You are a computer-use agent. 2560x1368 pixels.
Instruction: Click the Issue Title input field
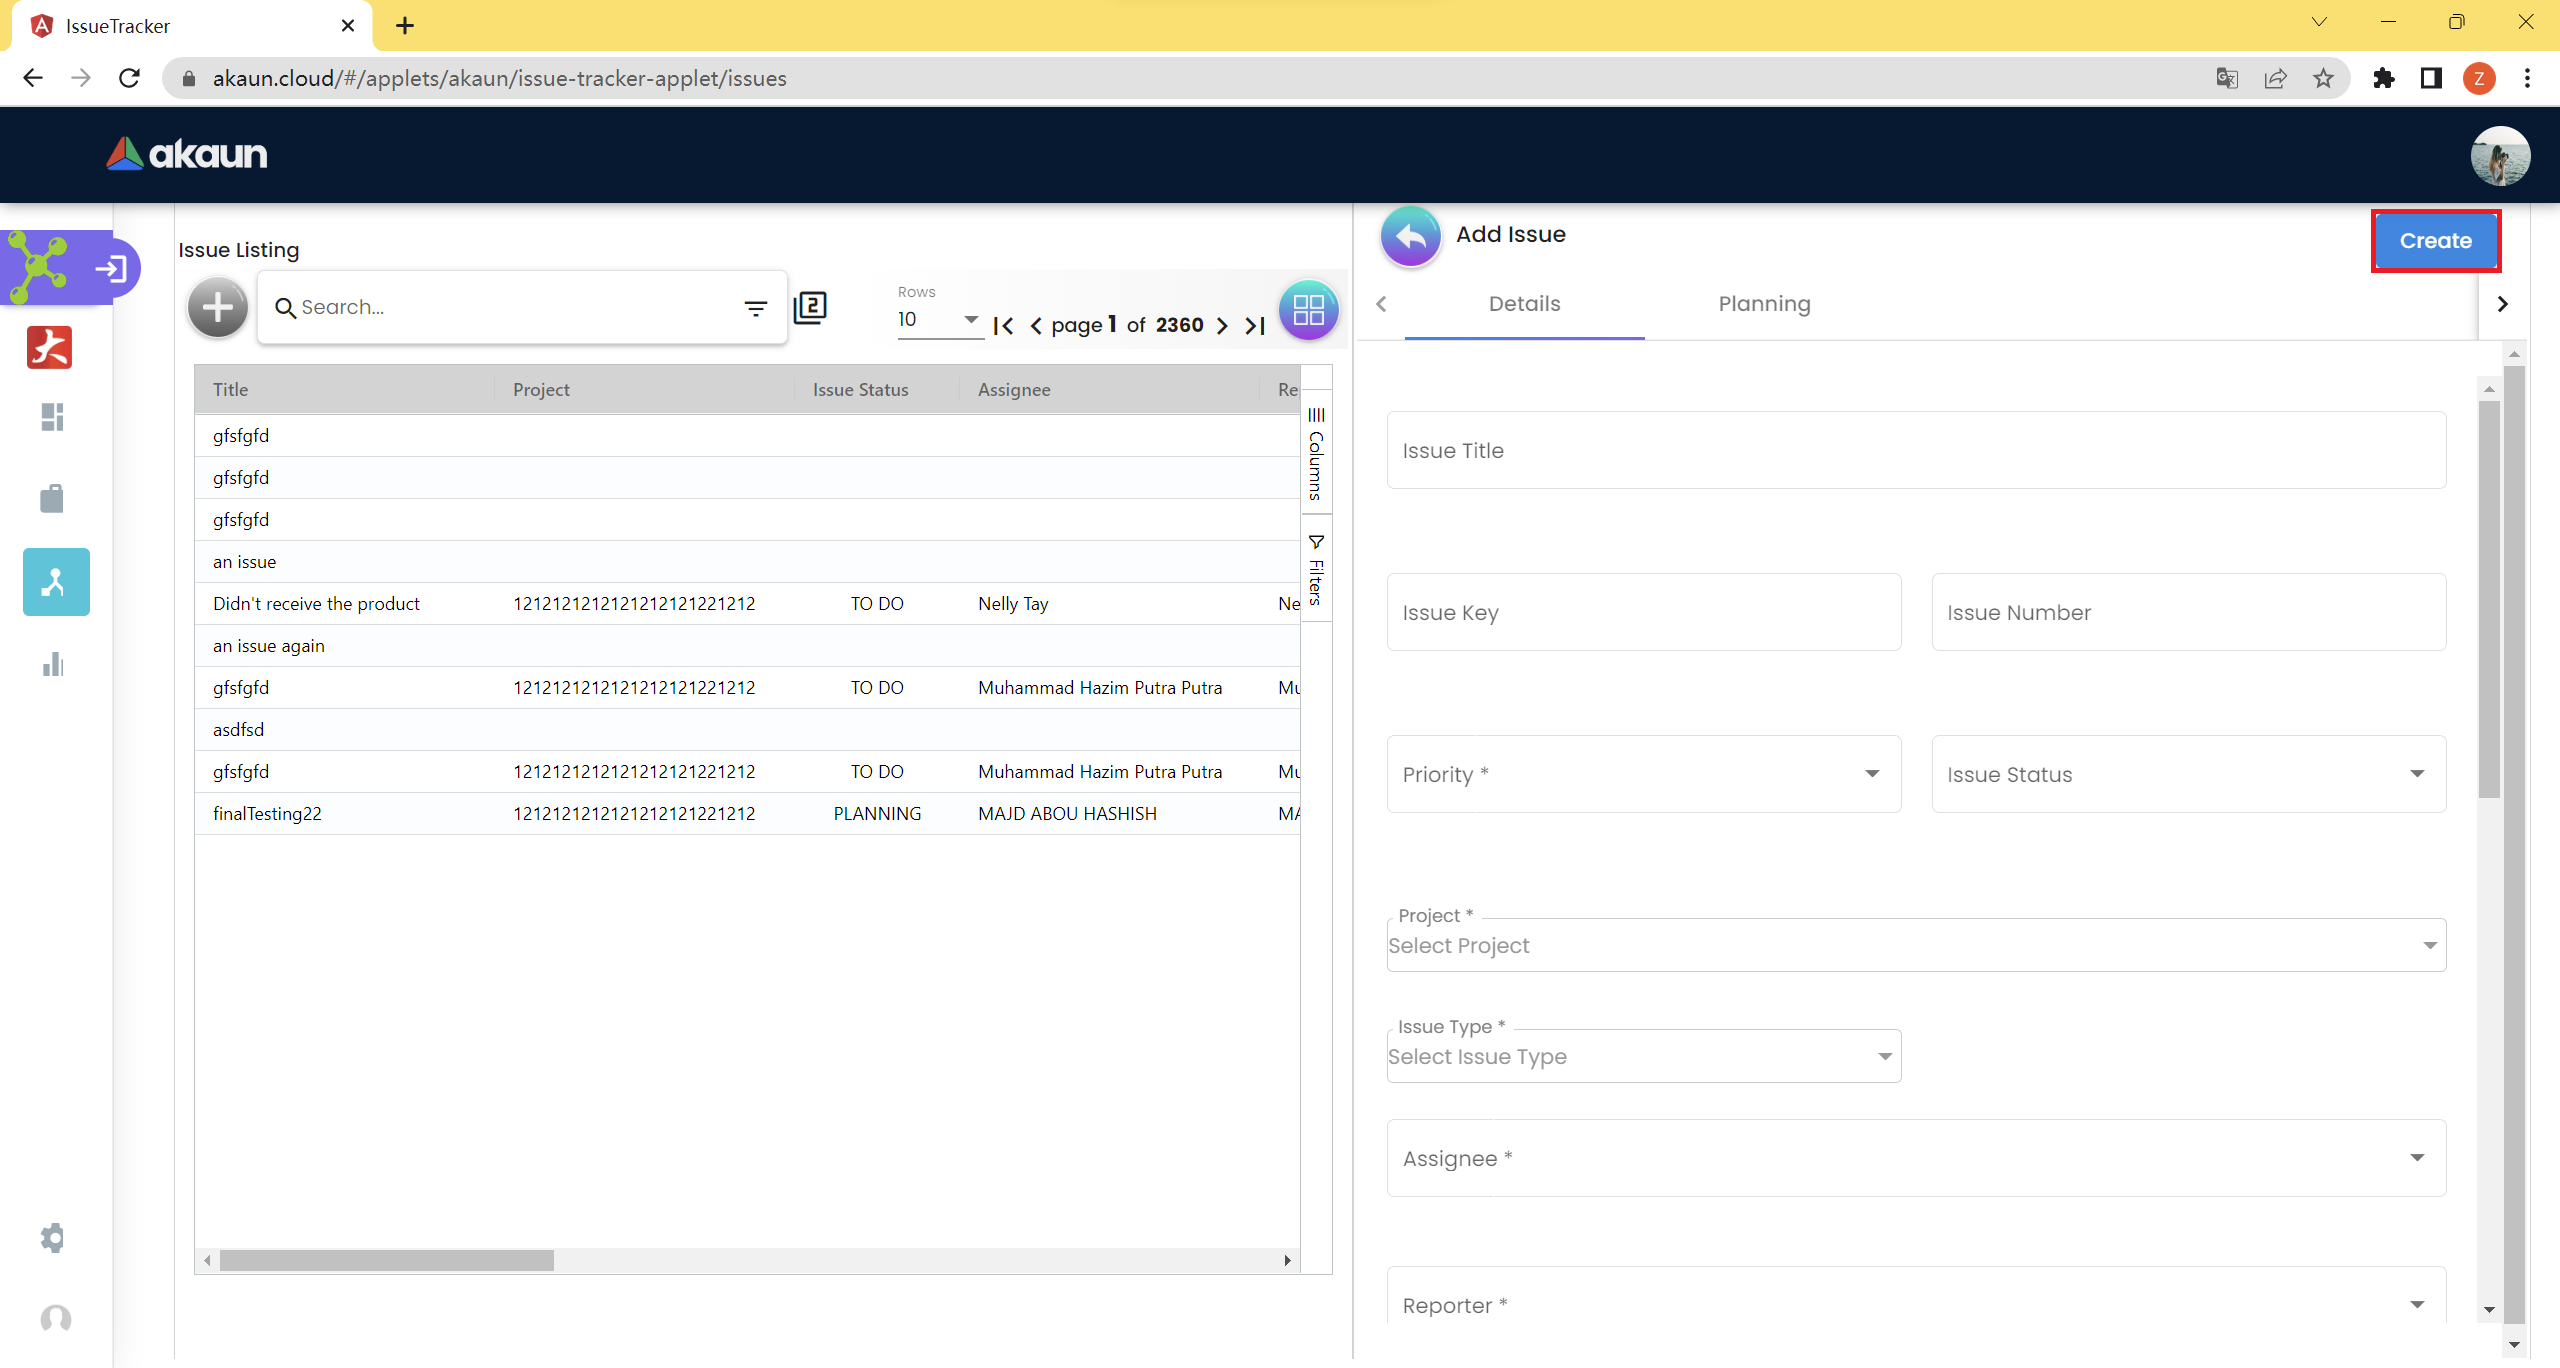[x=1915, y=451]
